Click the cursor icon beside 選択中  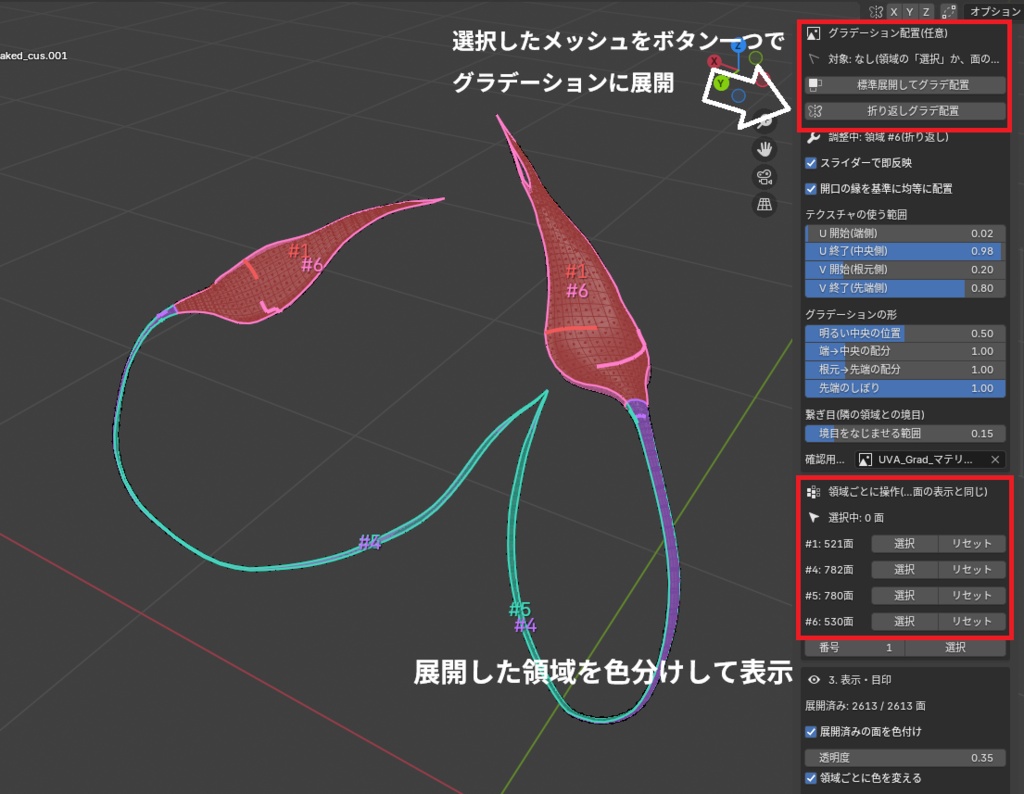click(814, 518)
